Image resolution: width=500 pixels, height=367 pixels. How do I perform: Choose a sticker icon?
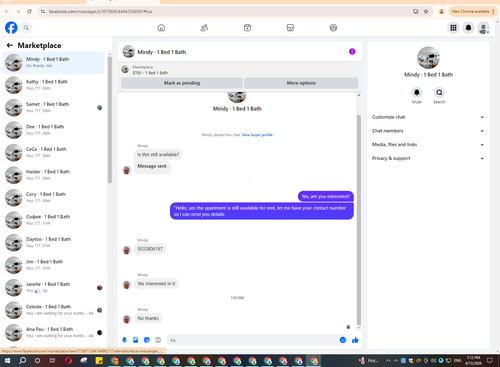tap(147, 340)
